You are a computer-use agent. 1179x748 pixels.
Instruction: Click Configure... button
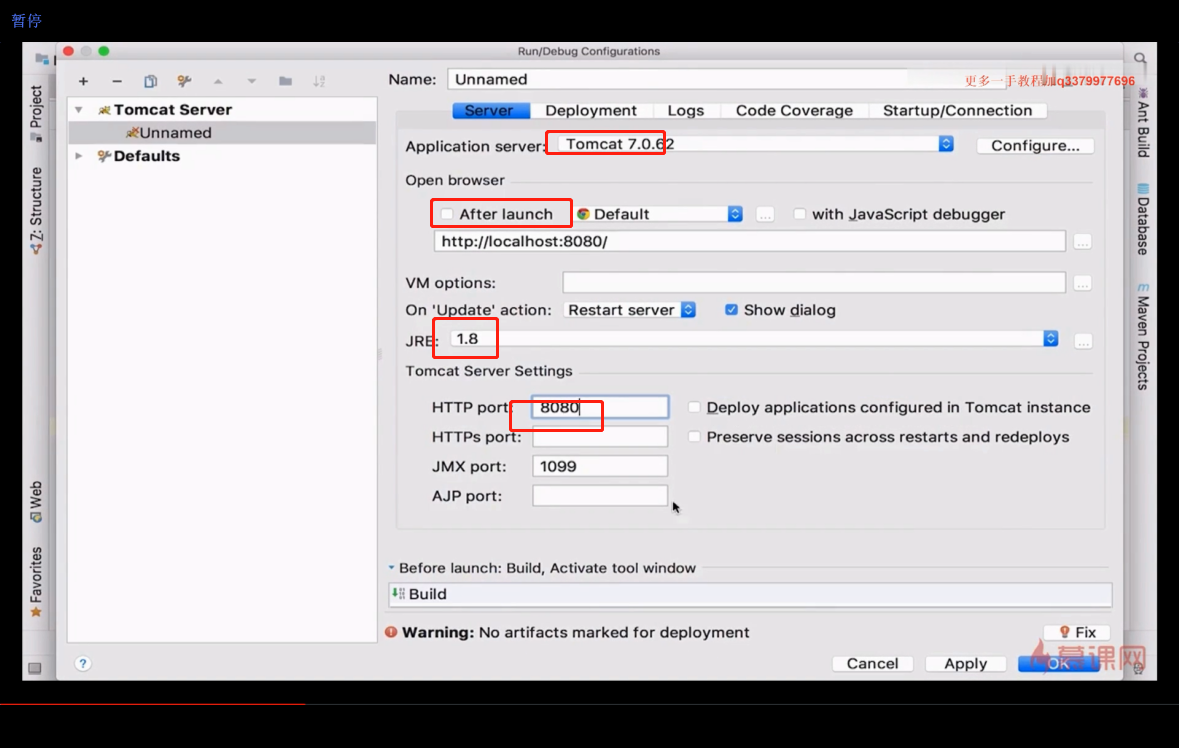point(1035,146)
